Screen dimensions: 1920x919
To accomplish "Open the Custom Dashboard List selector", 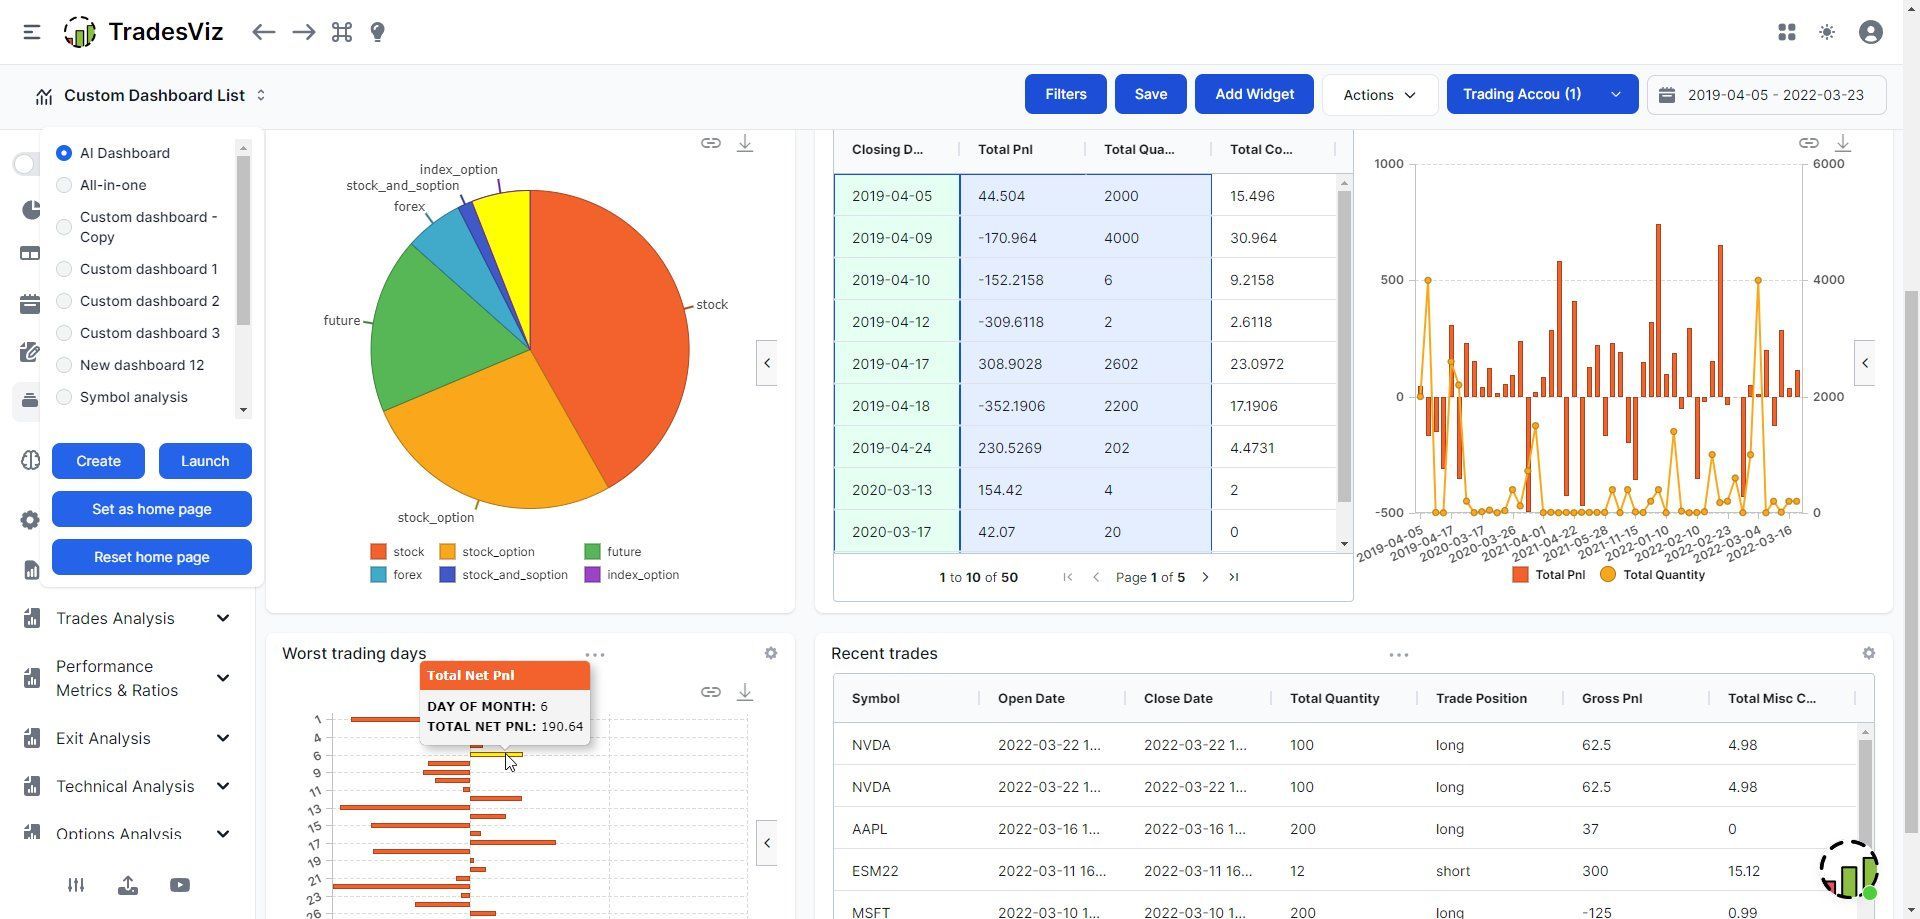I will coord(152,95).
